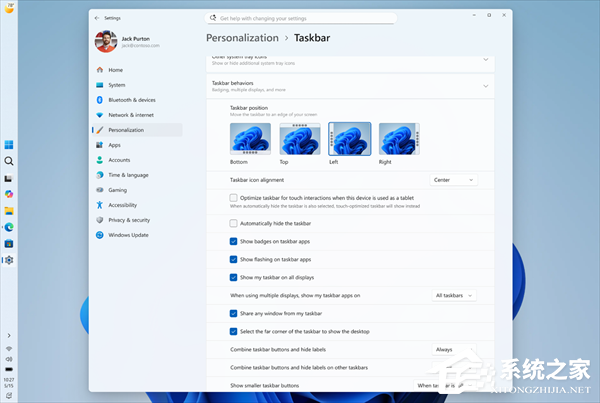Open Search from the left taskbar
This screenshot has height=403, width=600.
coord(9,161)
